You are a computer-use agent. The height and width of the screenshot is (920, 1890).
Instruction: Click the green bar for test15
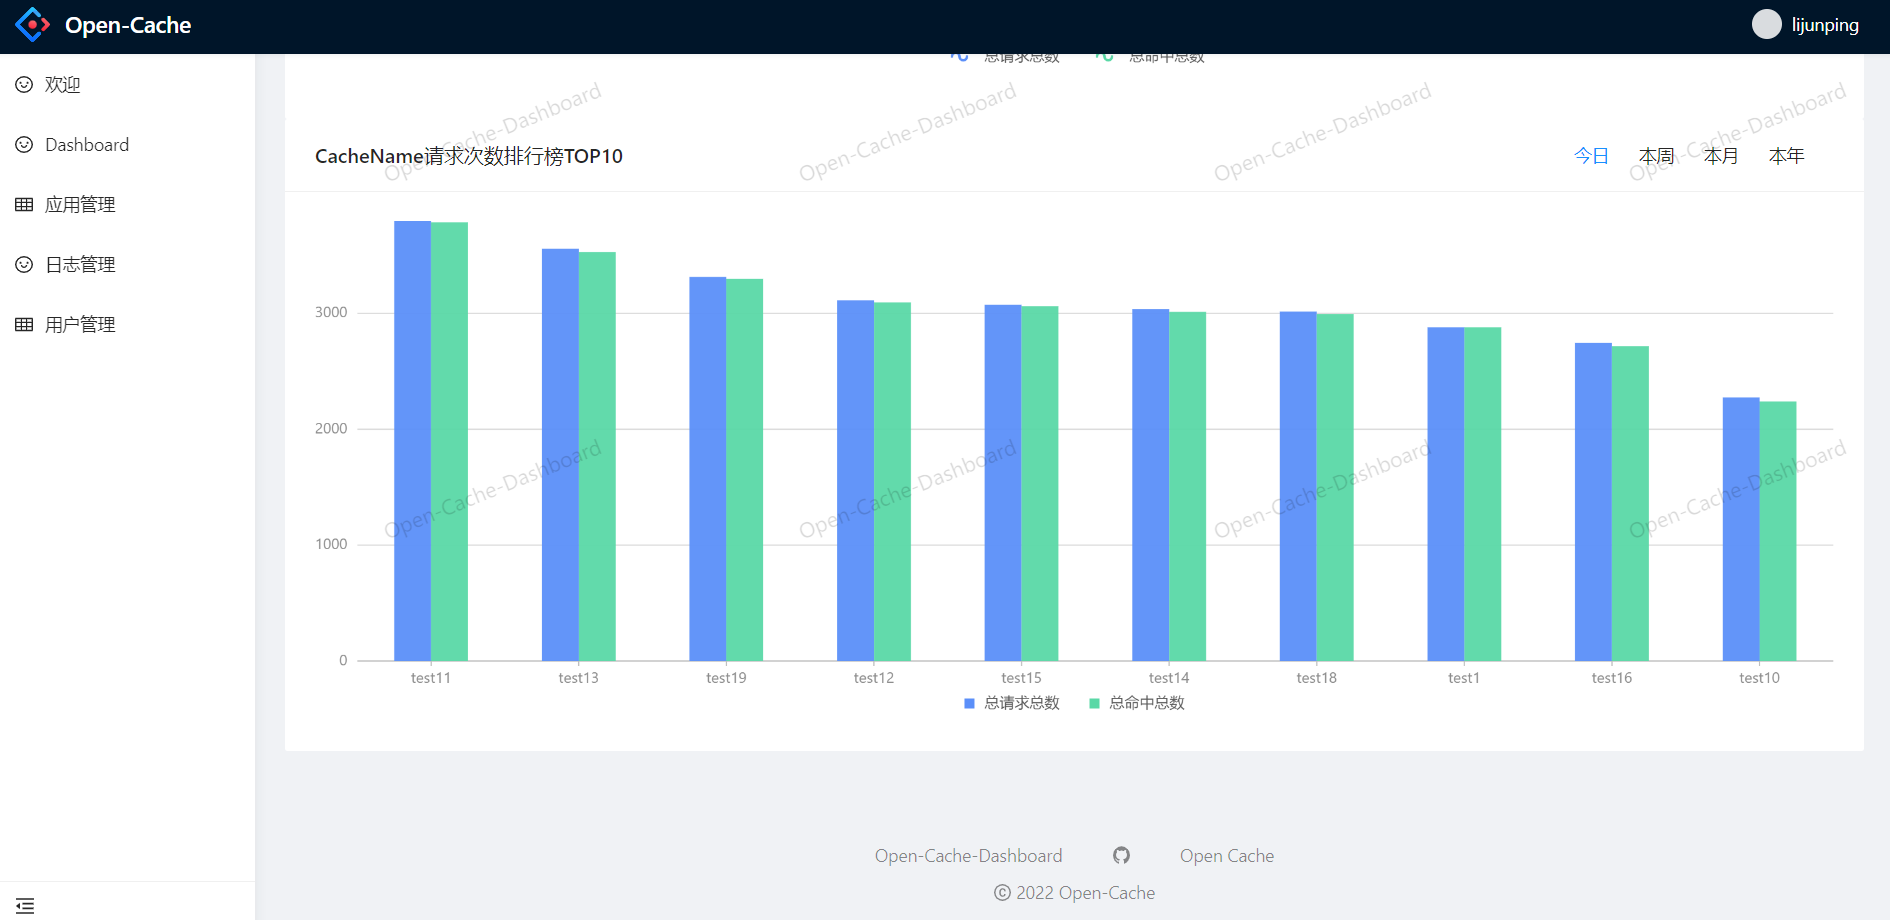1040,484
